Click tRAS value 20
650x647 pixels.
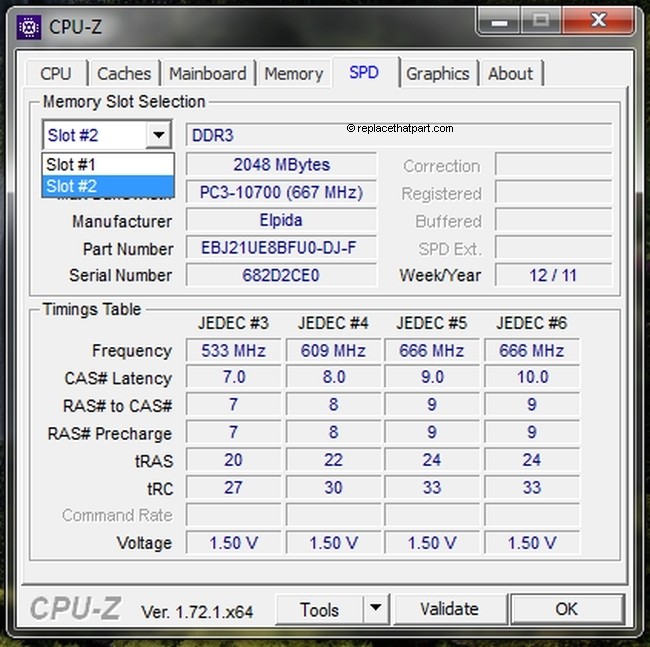pos(233,460)
